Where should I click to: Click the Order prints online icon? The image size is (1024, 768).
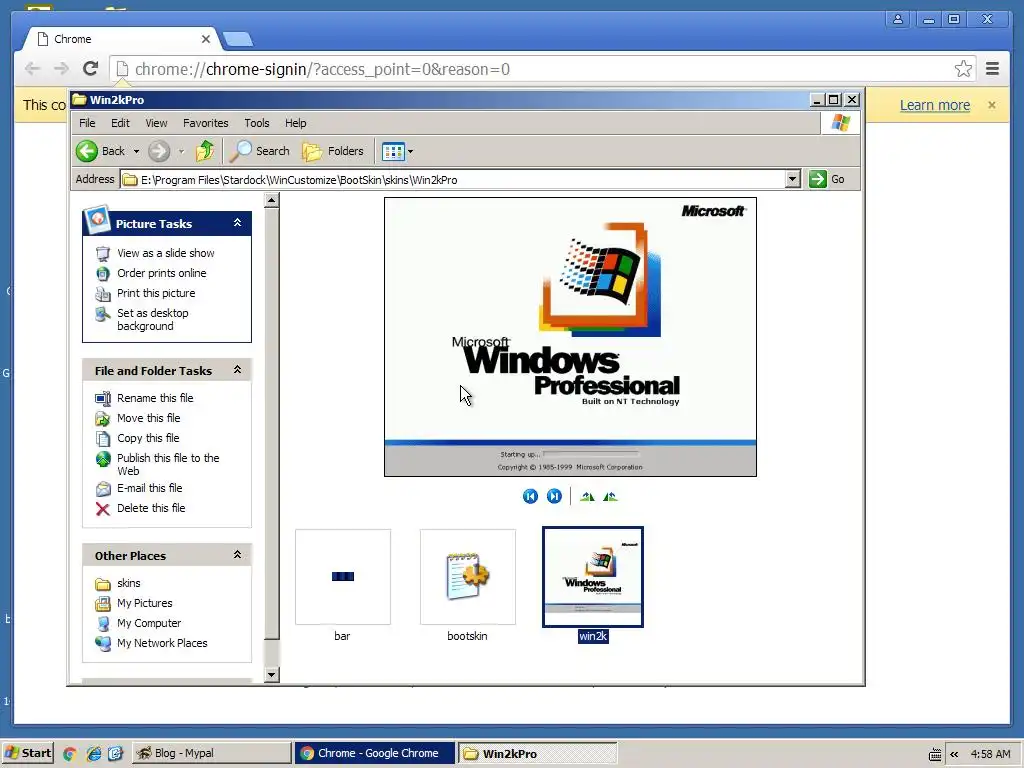click(x=103, y=274)
